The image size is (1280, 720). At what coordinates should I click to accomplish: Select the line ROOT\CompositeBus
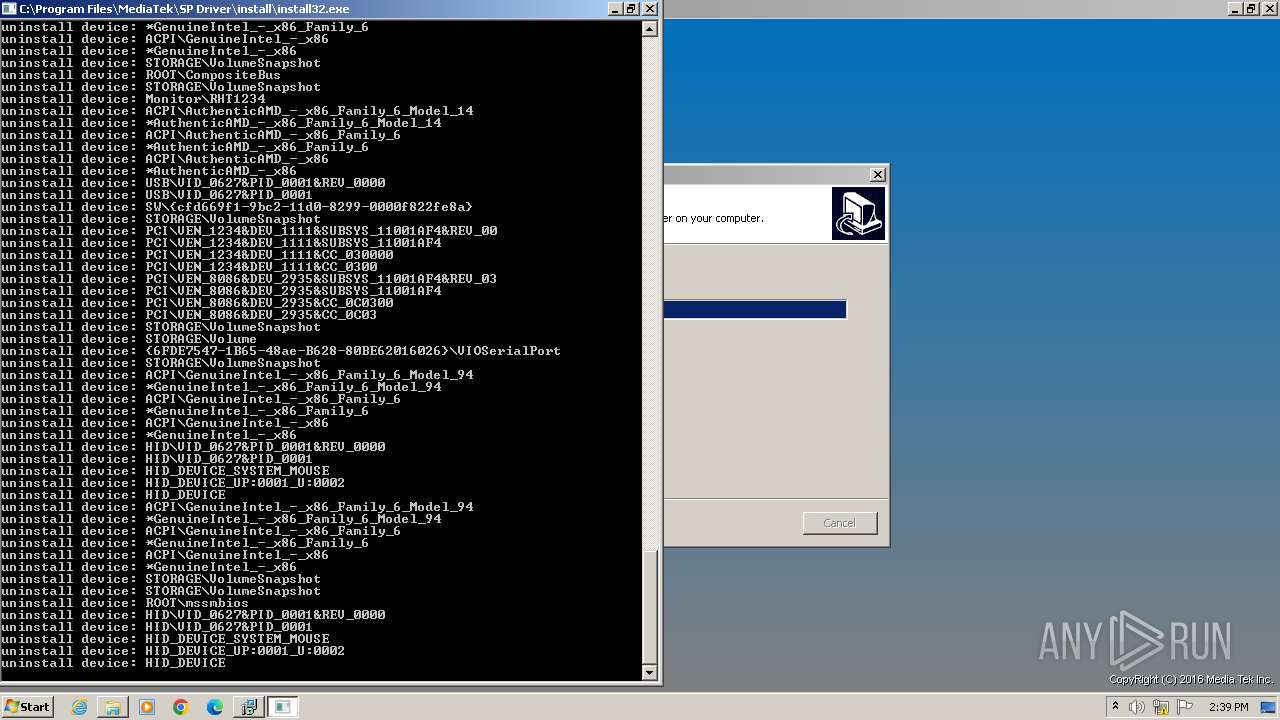pyautogui.click(x=141, y=75)
